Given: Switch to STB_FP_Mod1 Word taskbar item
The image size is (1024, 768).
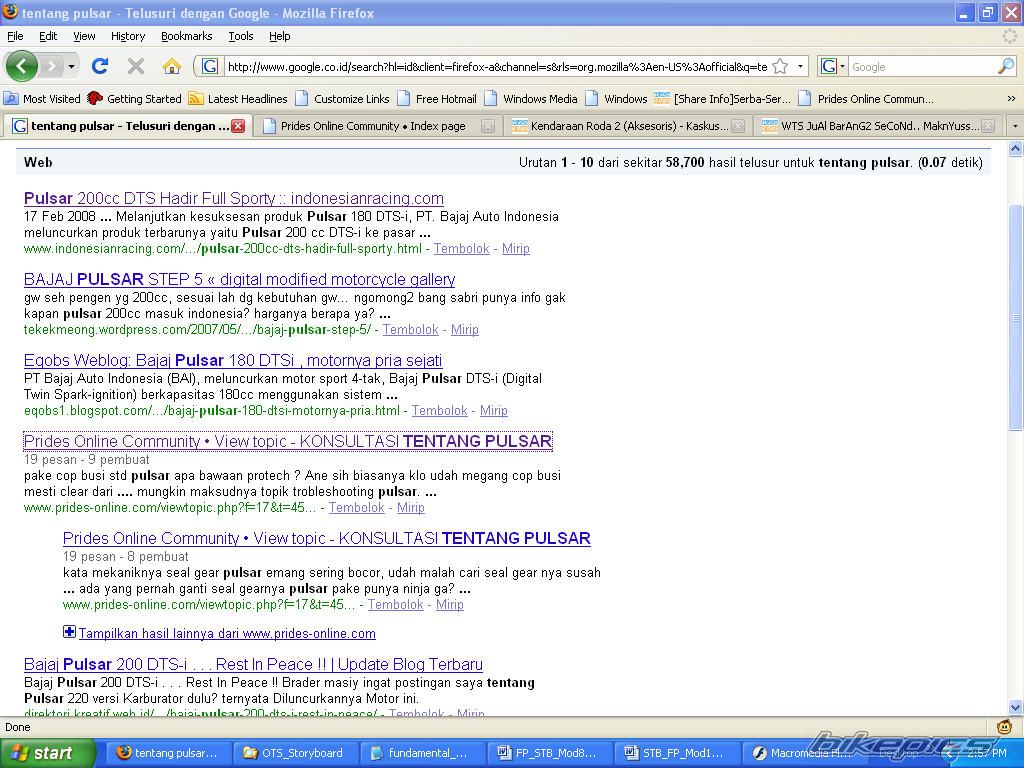Looking at the screenshot, I should [x=677, y=753].
